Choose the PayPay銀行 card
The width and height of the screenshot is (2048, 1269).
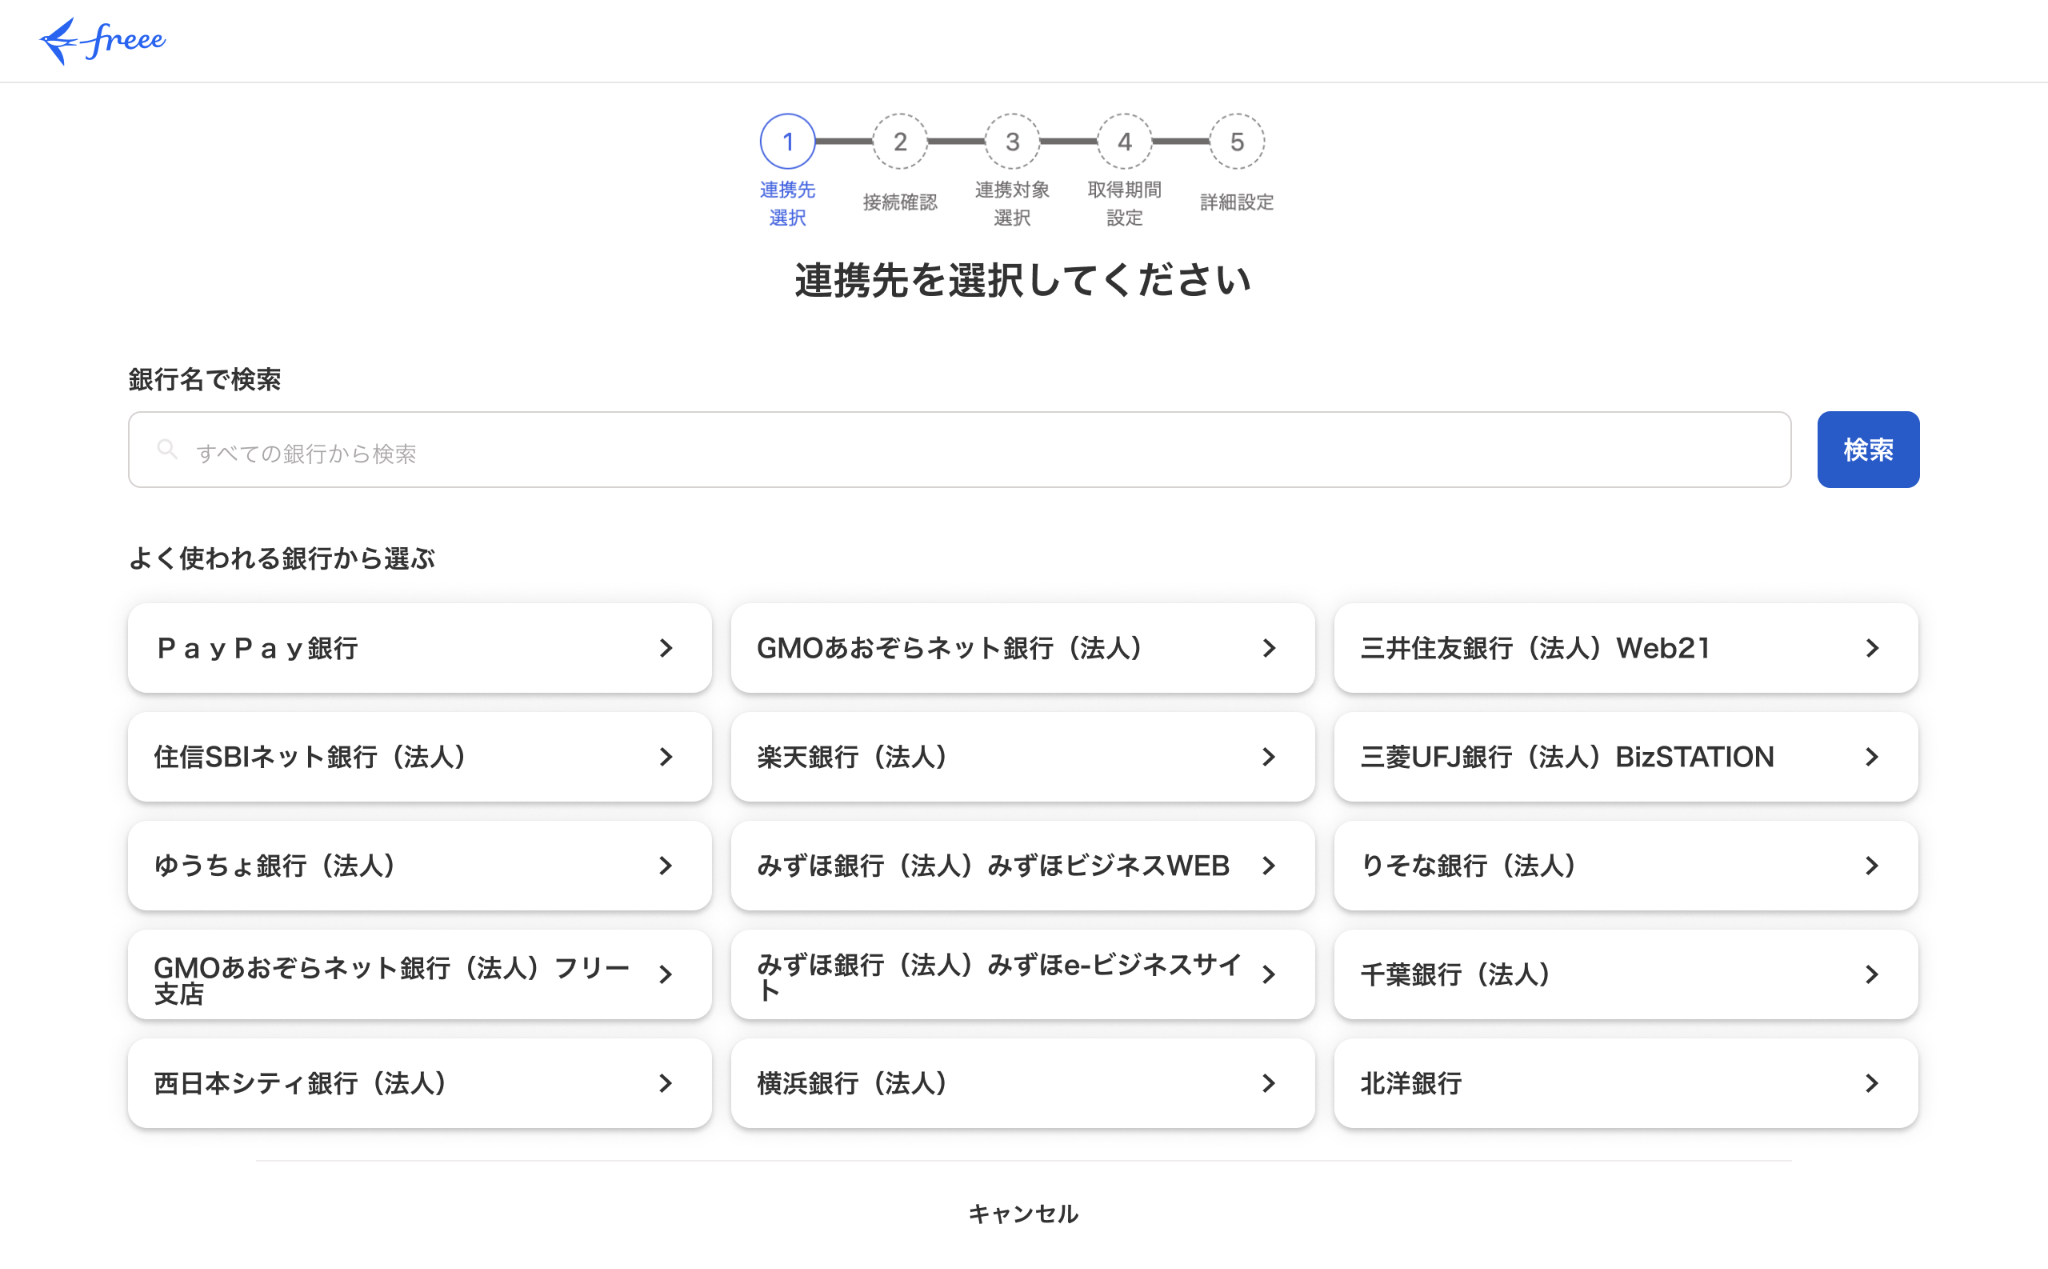pyautogui.click(x=420, y=648)
